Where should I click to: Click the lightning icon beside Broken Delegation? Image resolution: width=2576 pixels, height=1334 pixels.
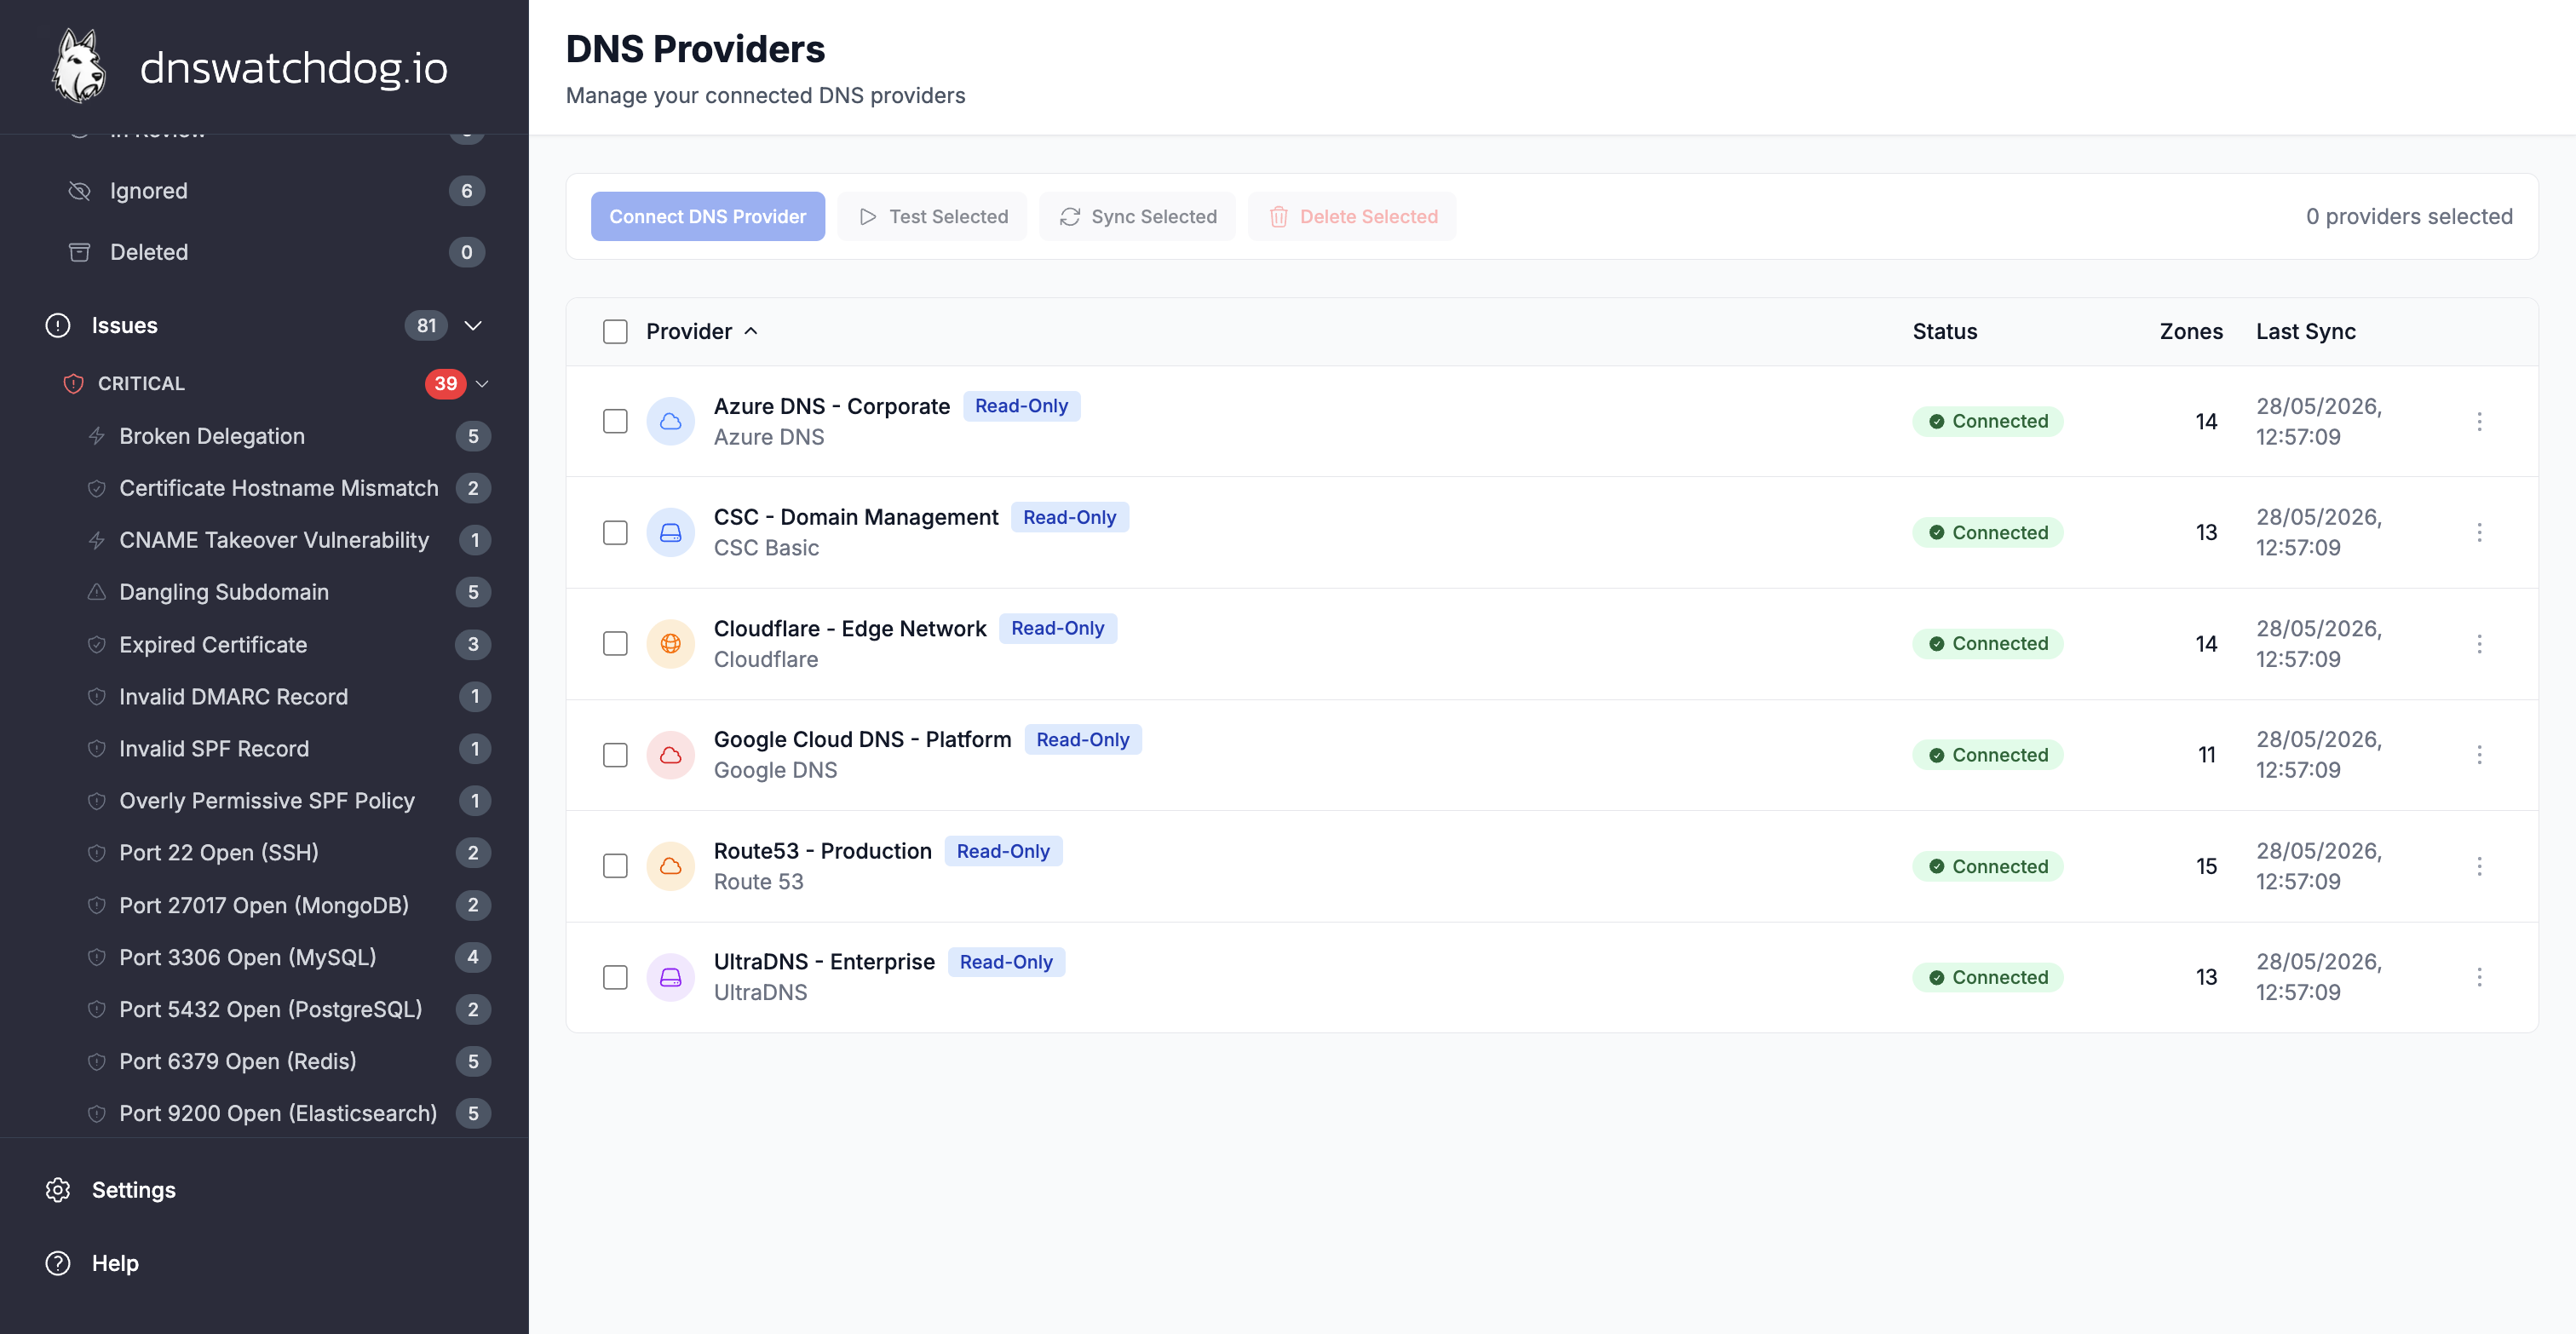click(x=97, y=436)
